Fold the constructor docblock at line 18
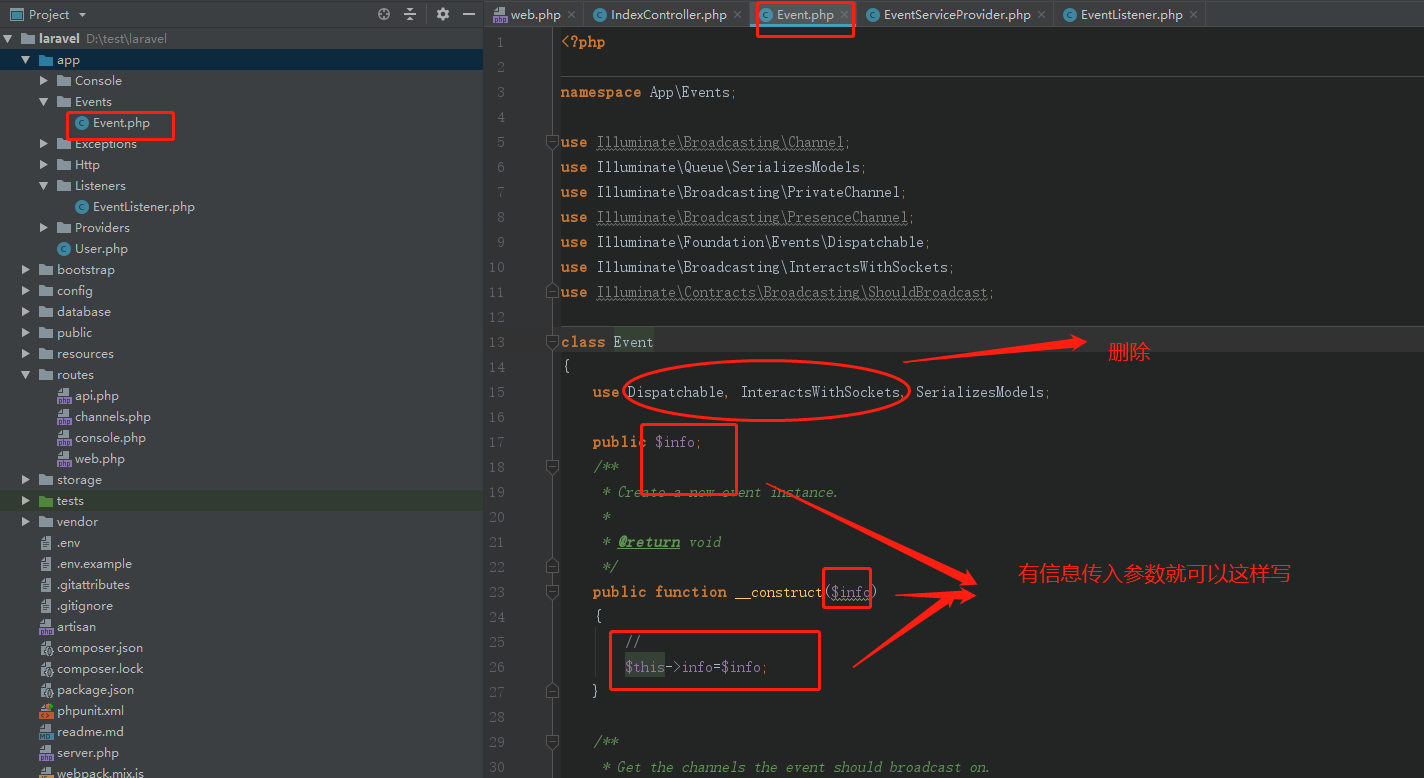 [552, 467]
